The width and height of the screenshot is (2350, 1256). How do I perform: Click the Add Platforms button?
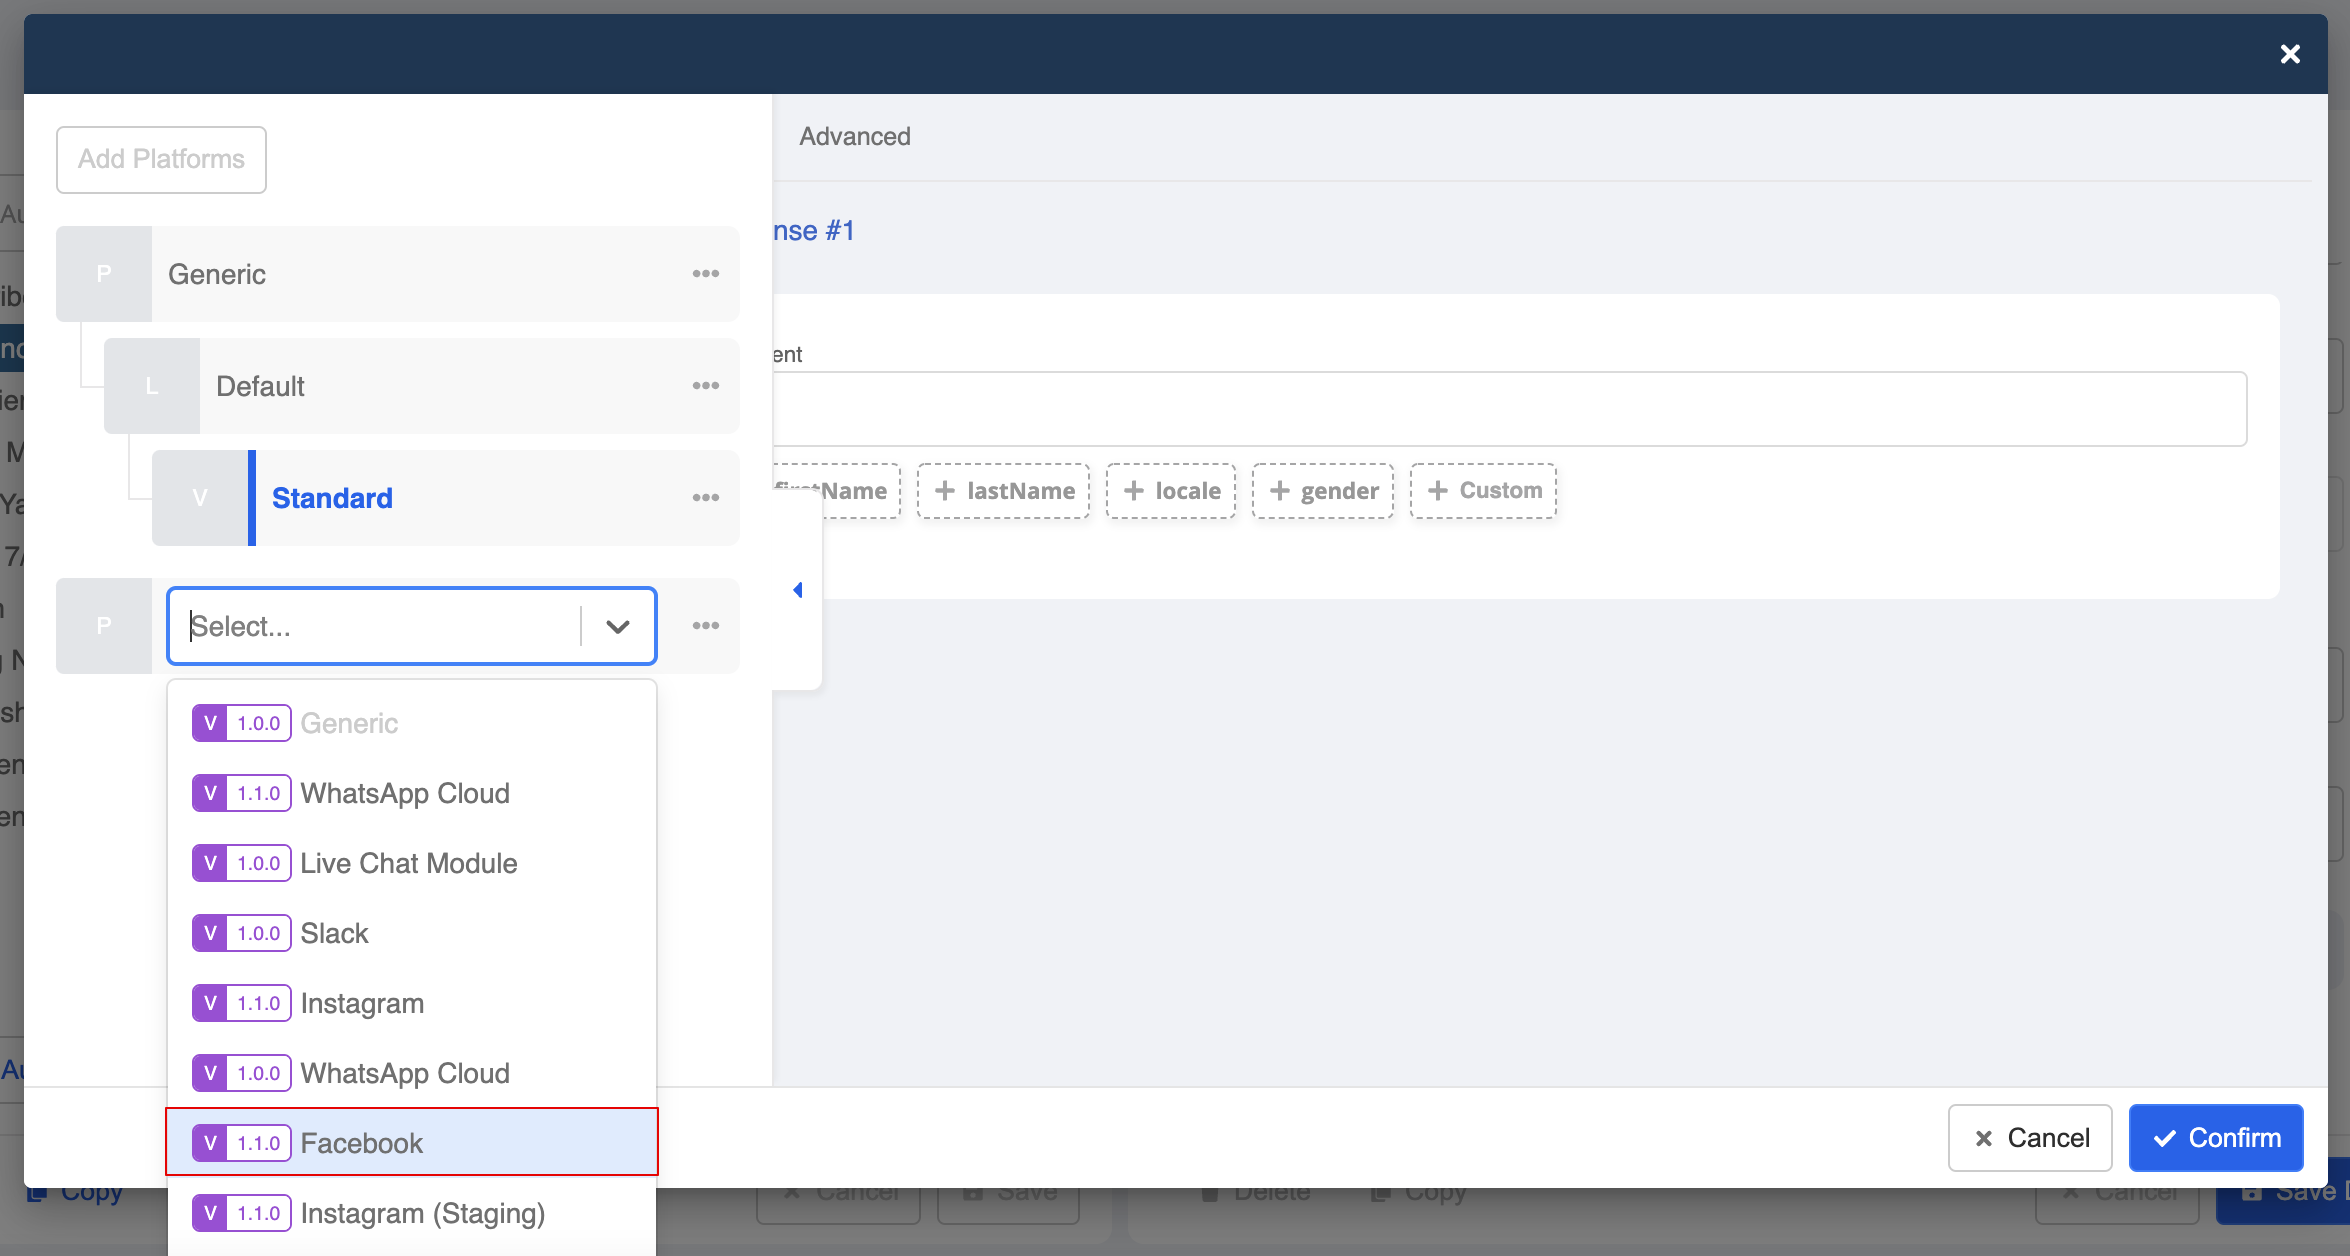[x=161, y=160]
